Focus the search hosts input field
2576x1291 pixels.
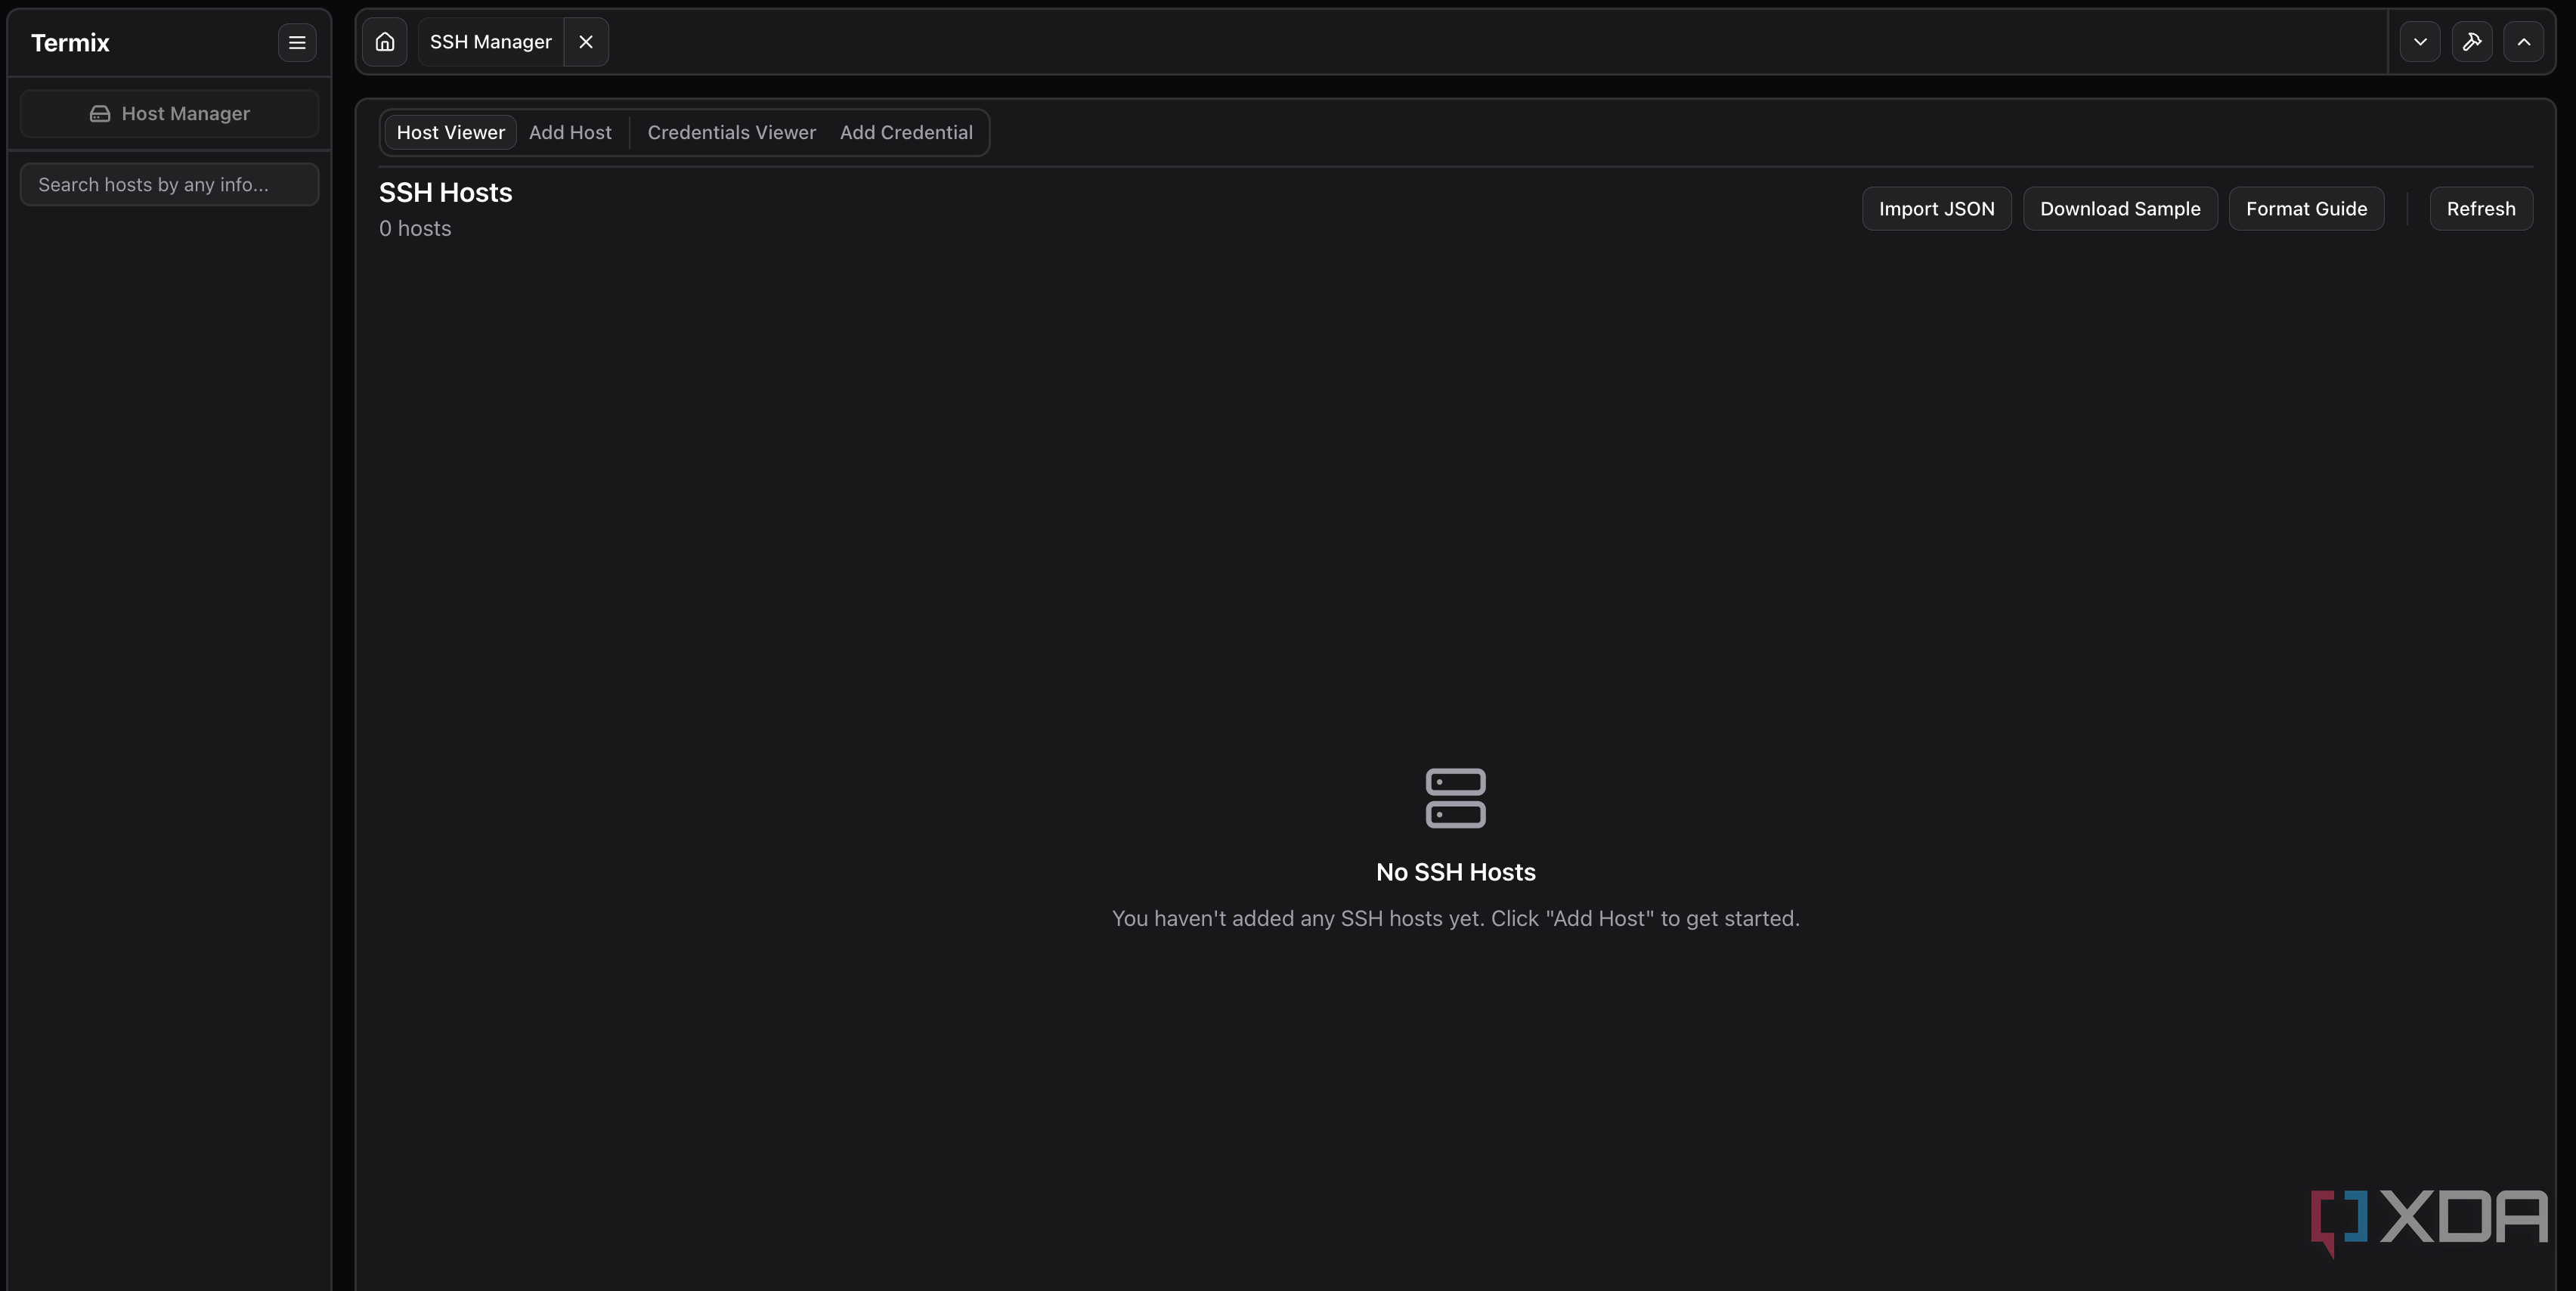pos(170,185)
